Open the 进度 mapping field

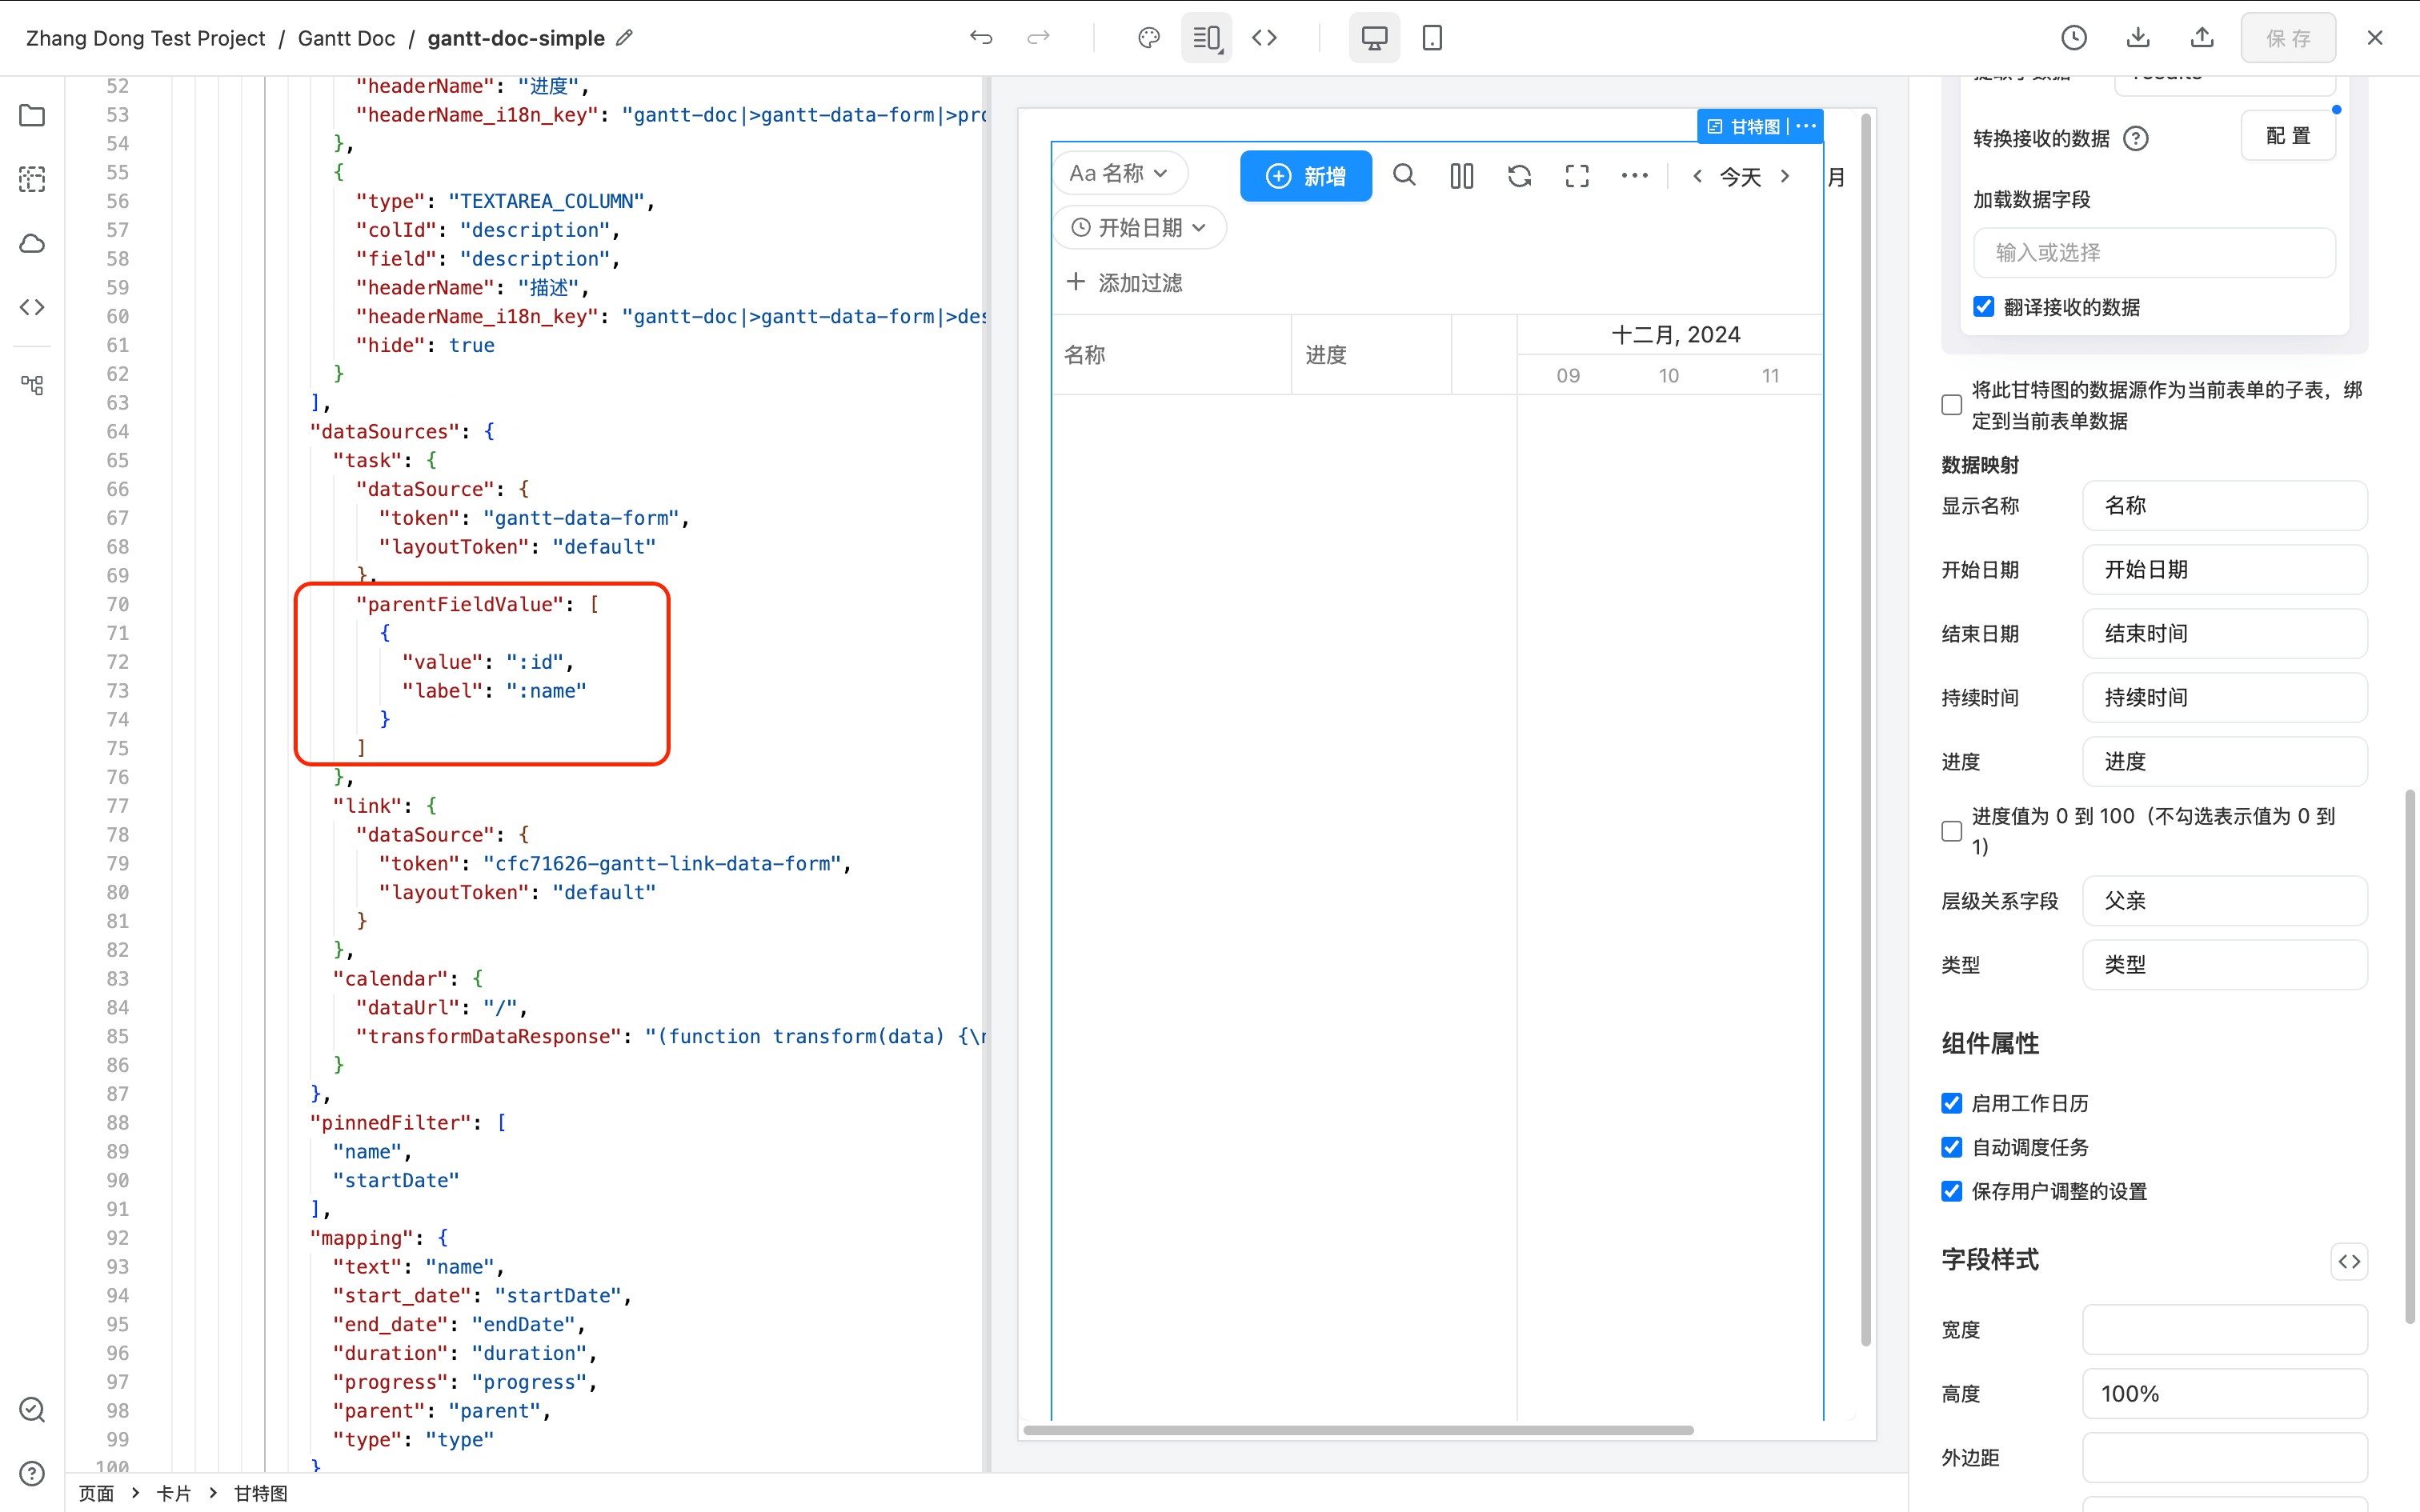coord(2225,762)
